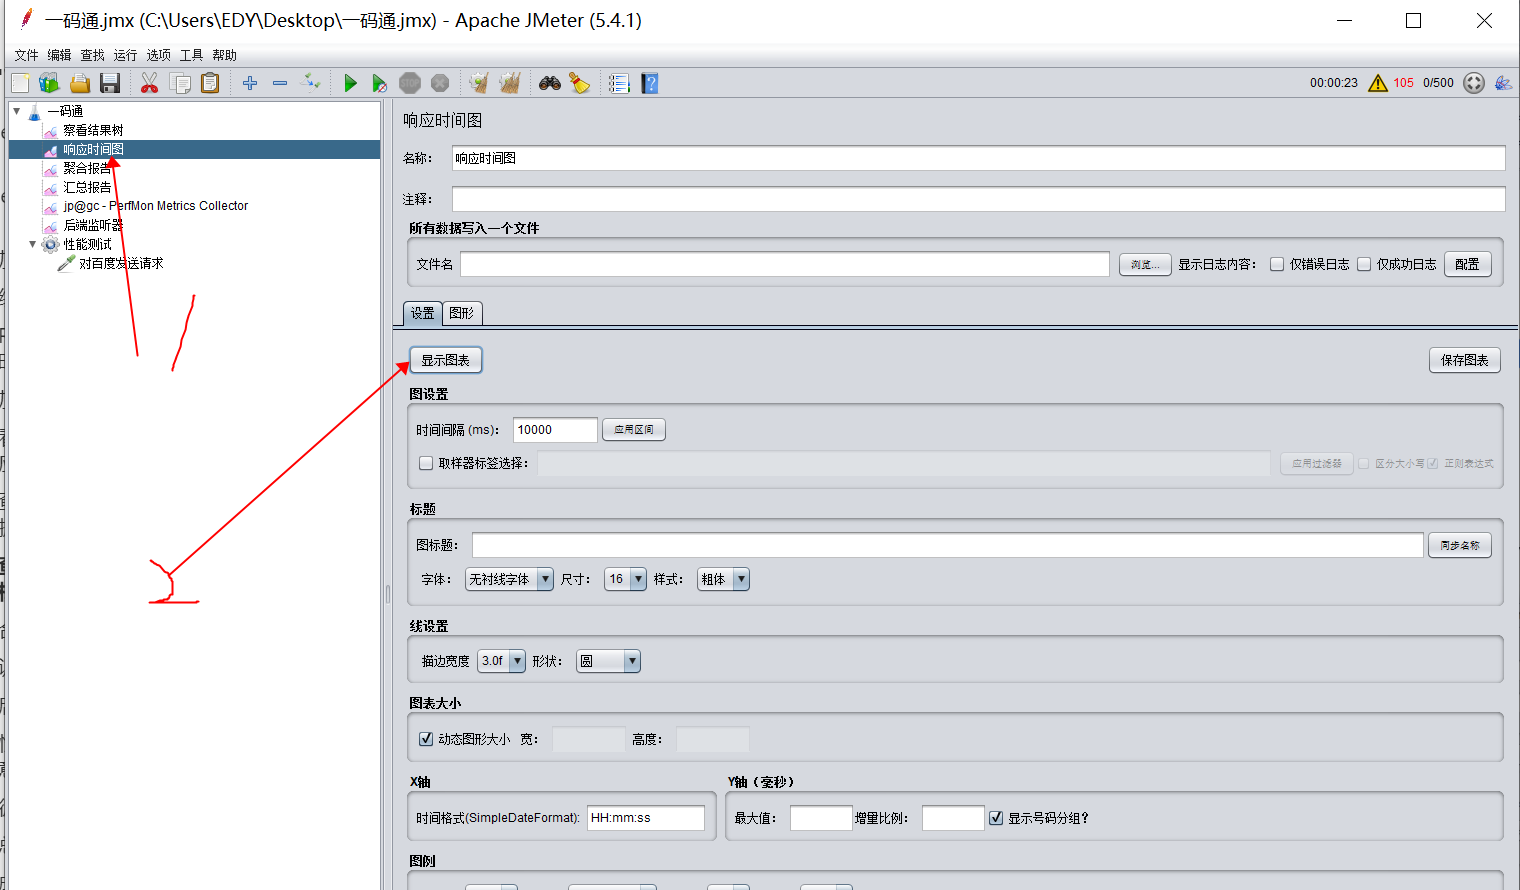
Task: Expand all nodes with blue plus icon
Action: 250,83
